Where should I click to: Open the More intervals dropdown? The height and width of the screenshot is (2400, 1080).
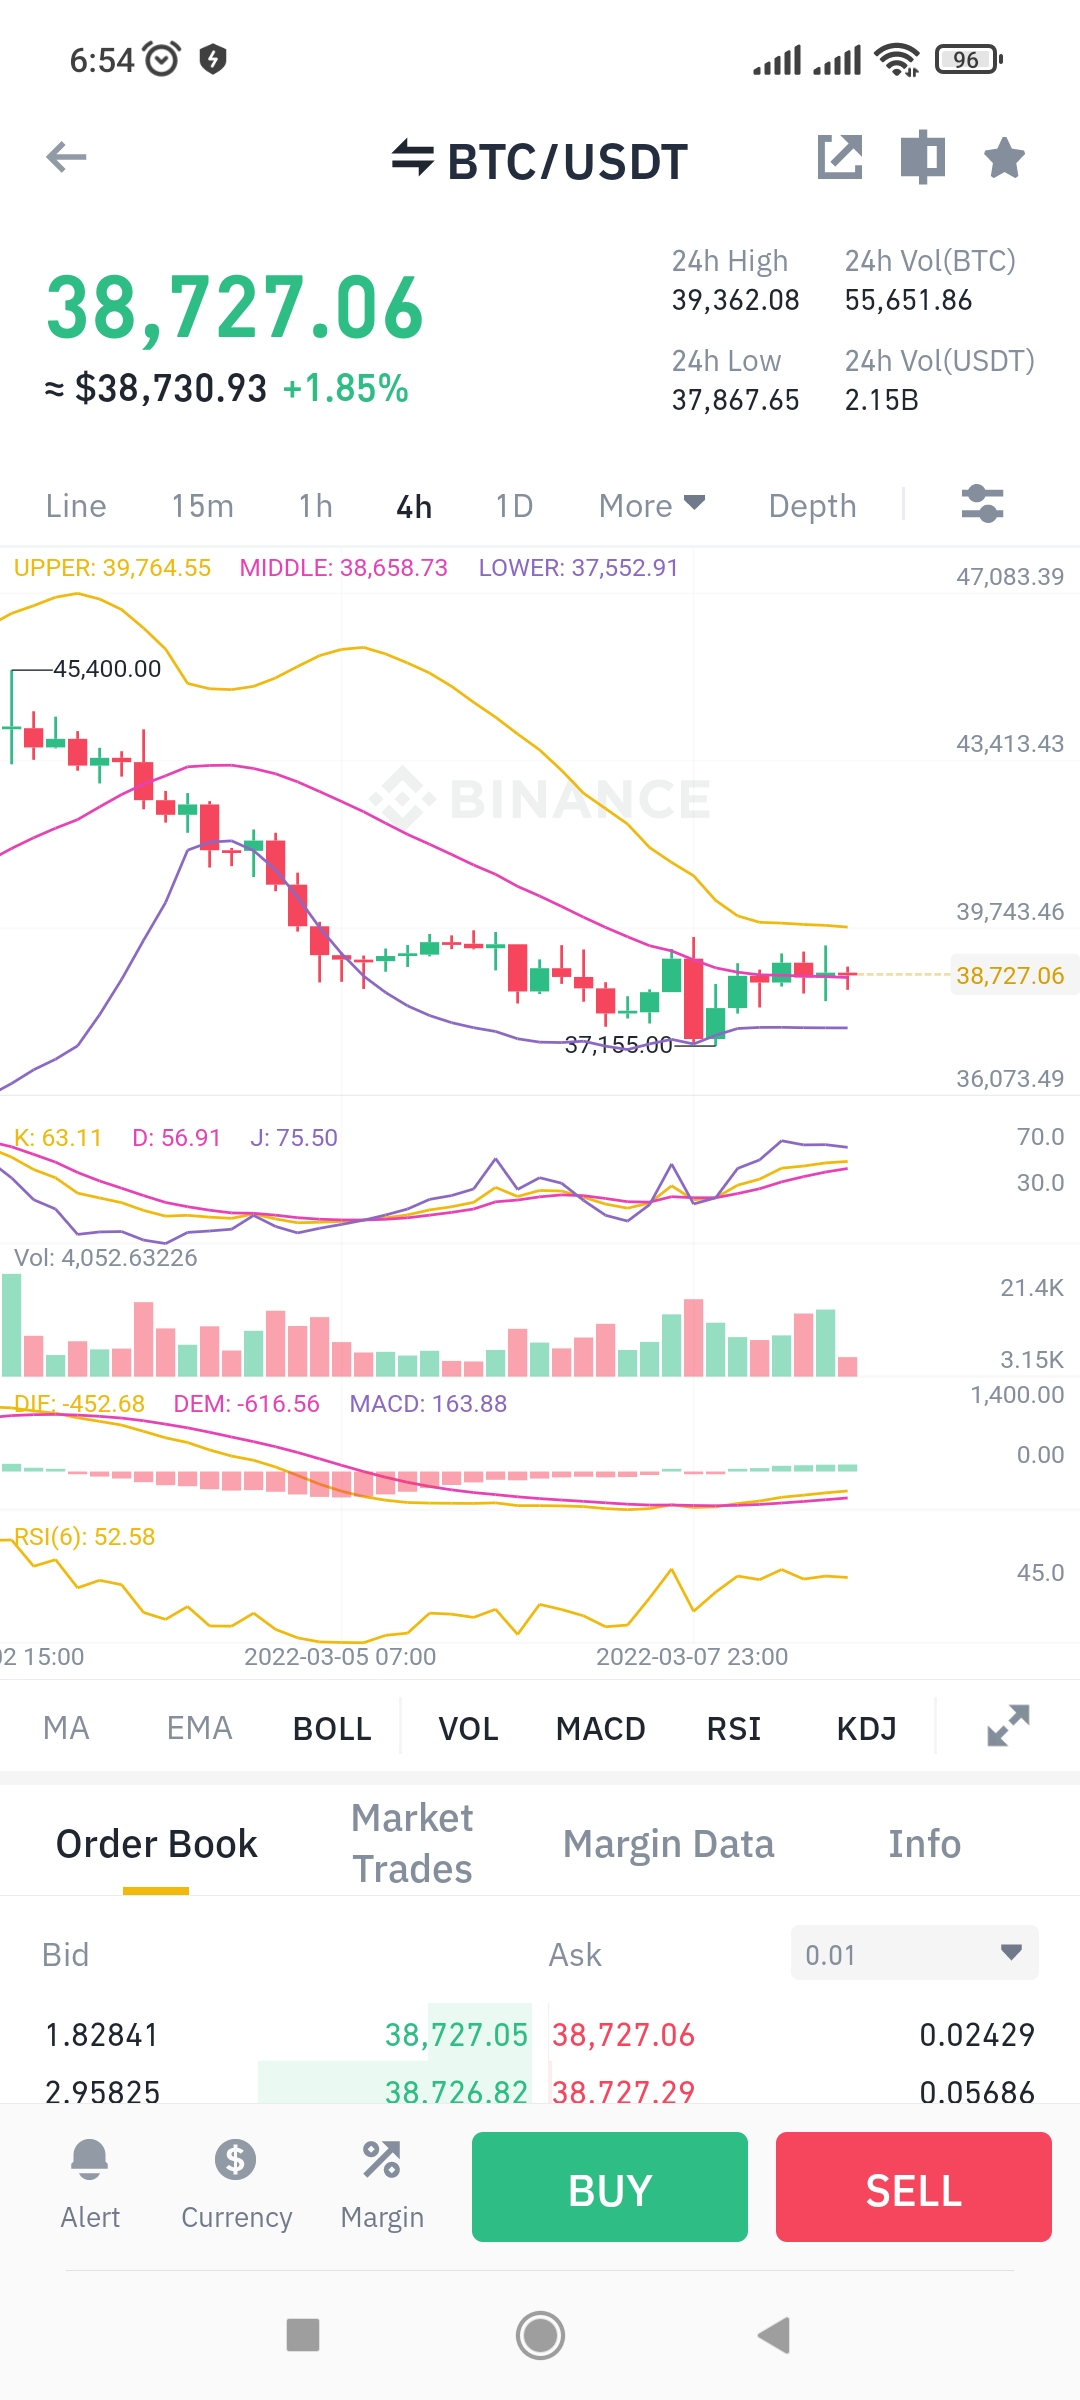pyautogui.click(x=652, y=506)
